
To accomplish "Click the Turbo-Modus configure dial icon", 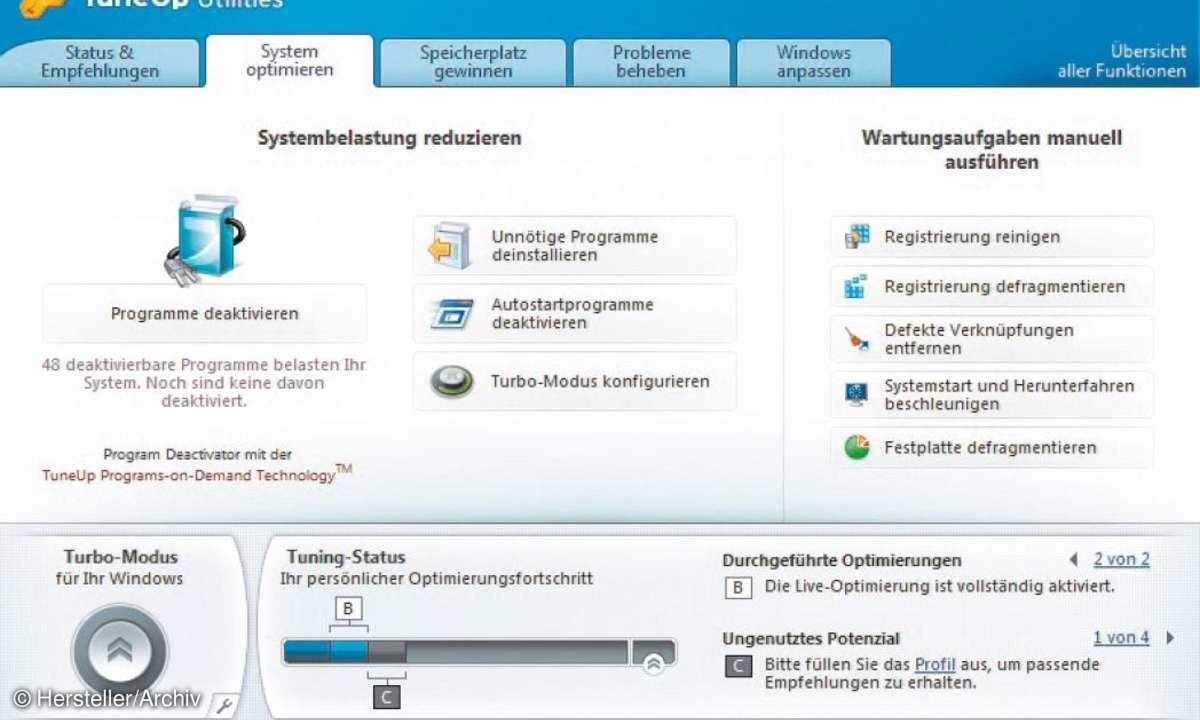I will click(x=451, y=382).
